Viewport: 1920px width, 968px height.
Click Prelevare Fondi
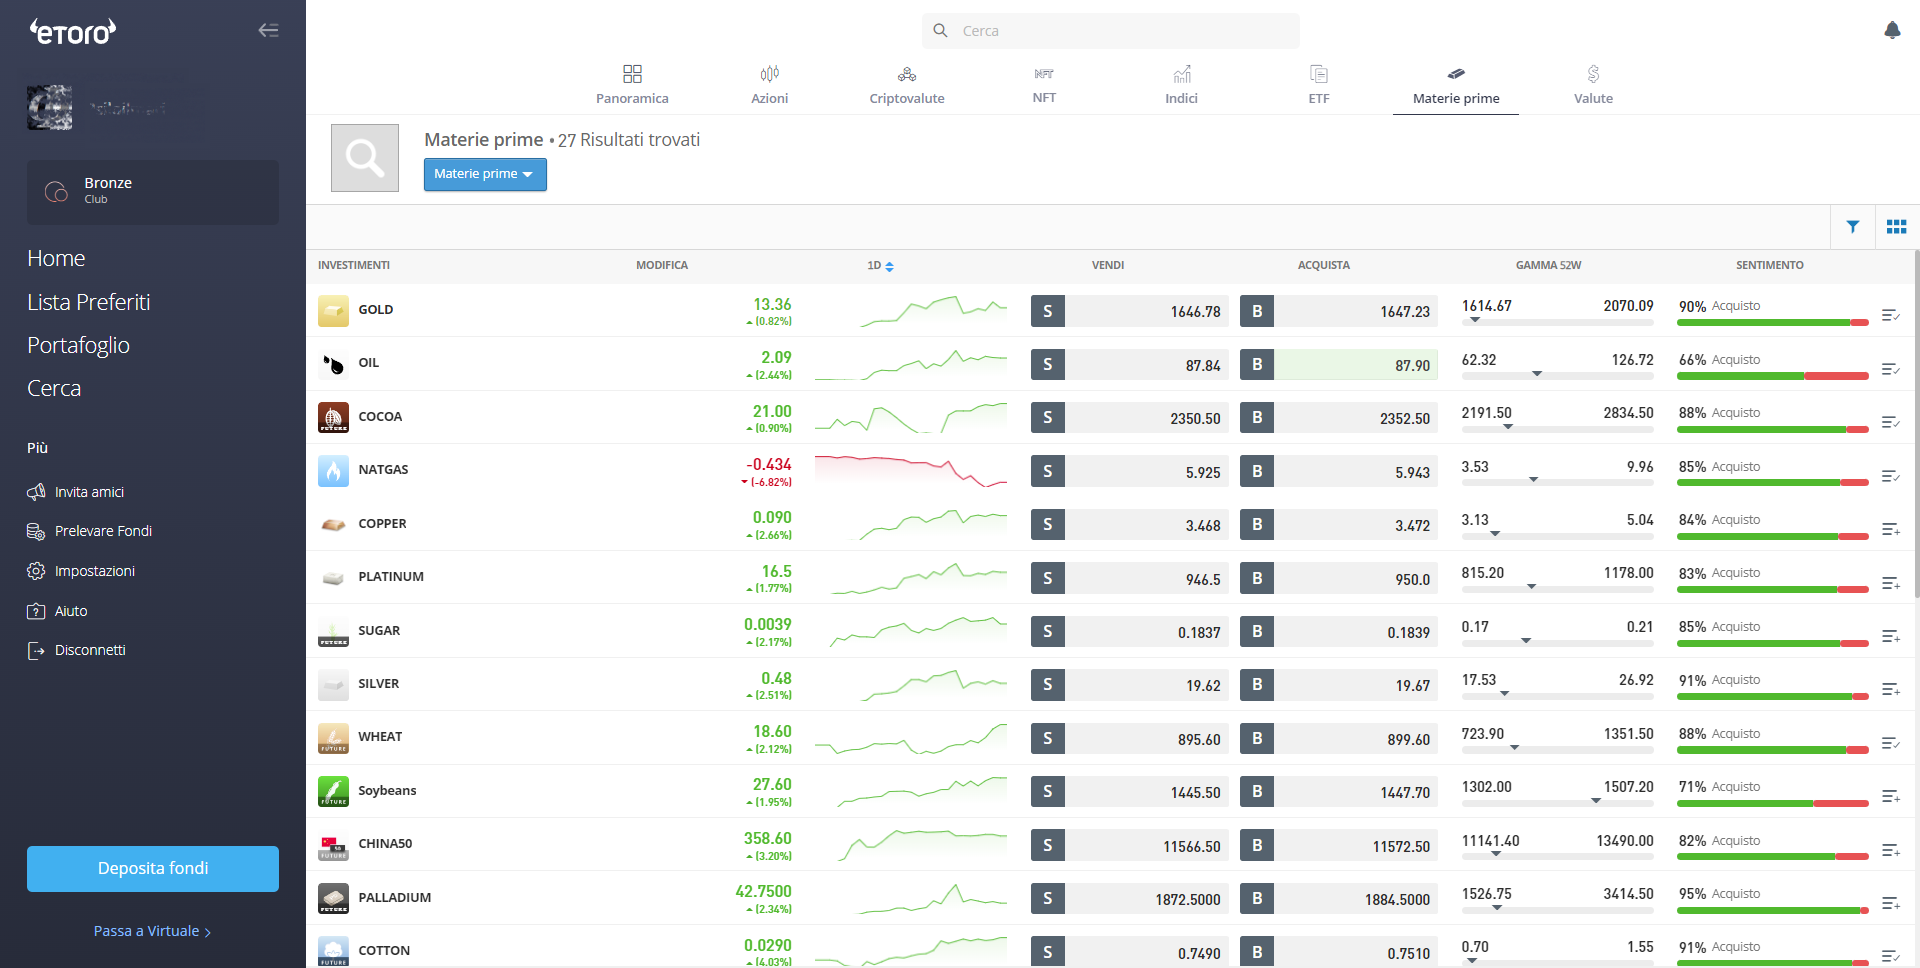point(90,531)
